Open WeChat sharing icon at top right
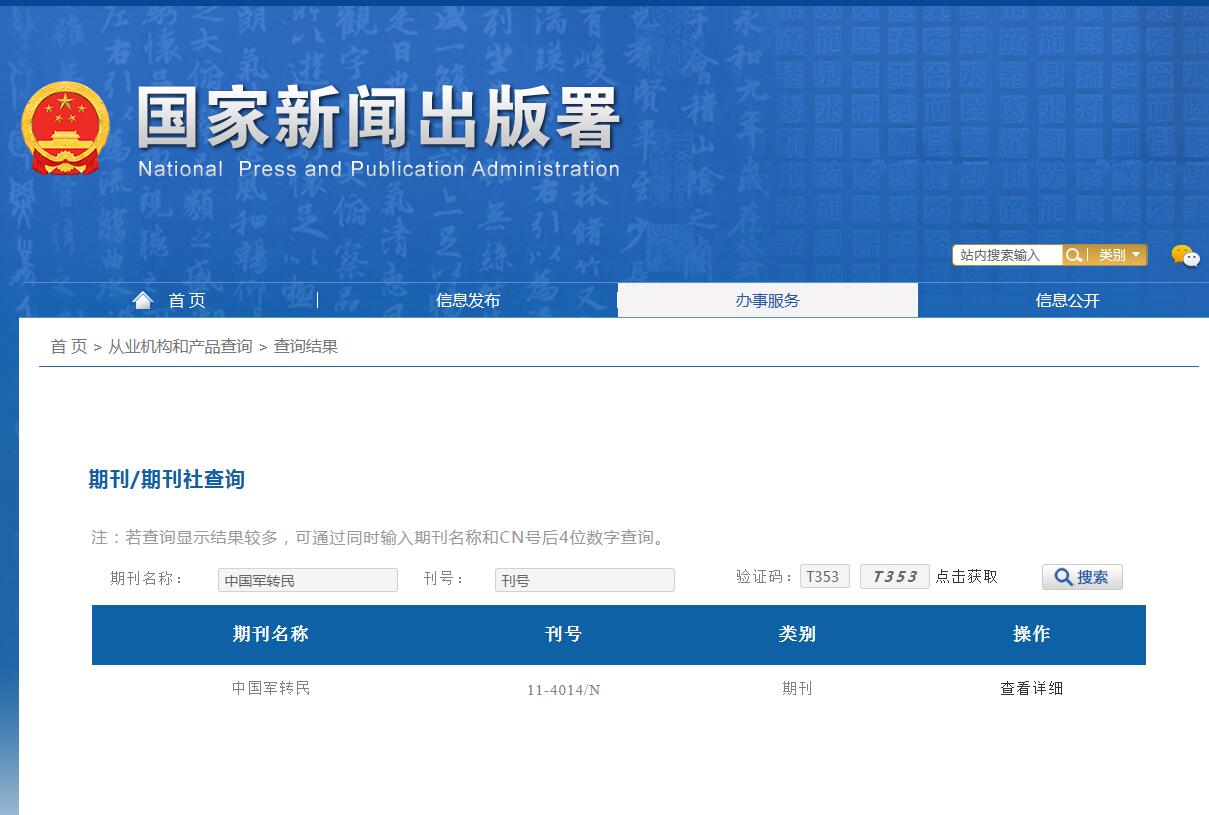Screen dimensions: 1209x815 click(x=1185, y=257)
